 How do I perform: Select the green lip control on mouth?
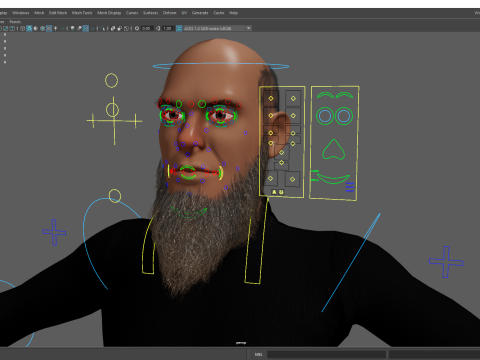pyautogui.click(x=188, y=172)
